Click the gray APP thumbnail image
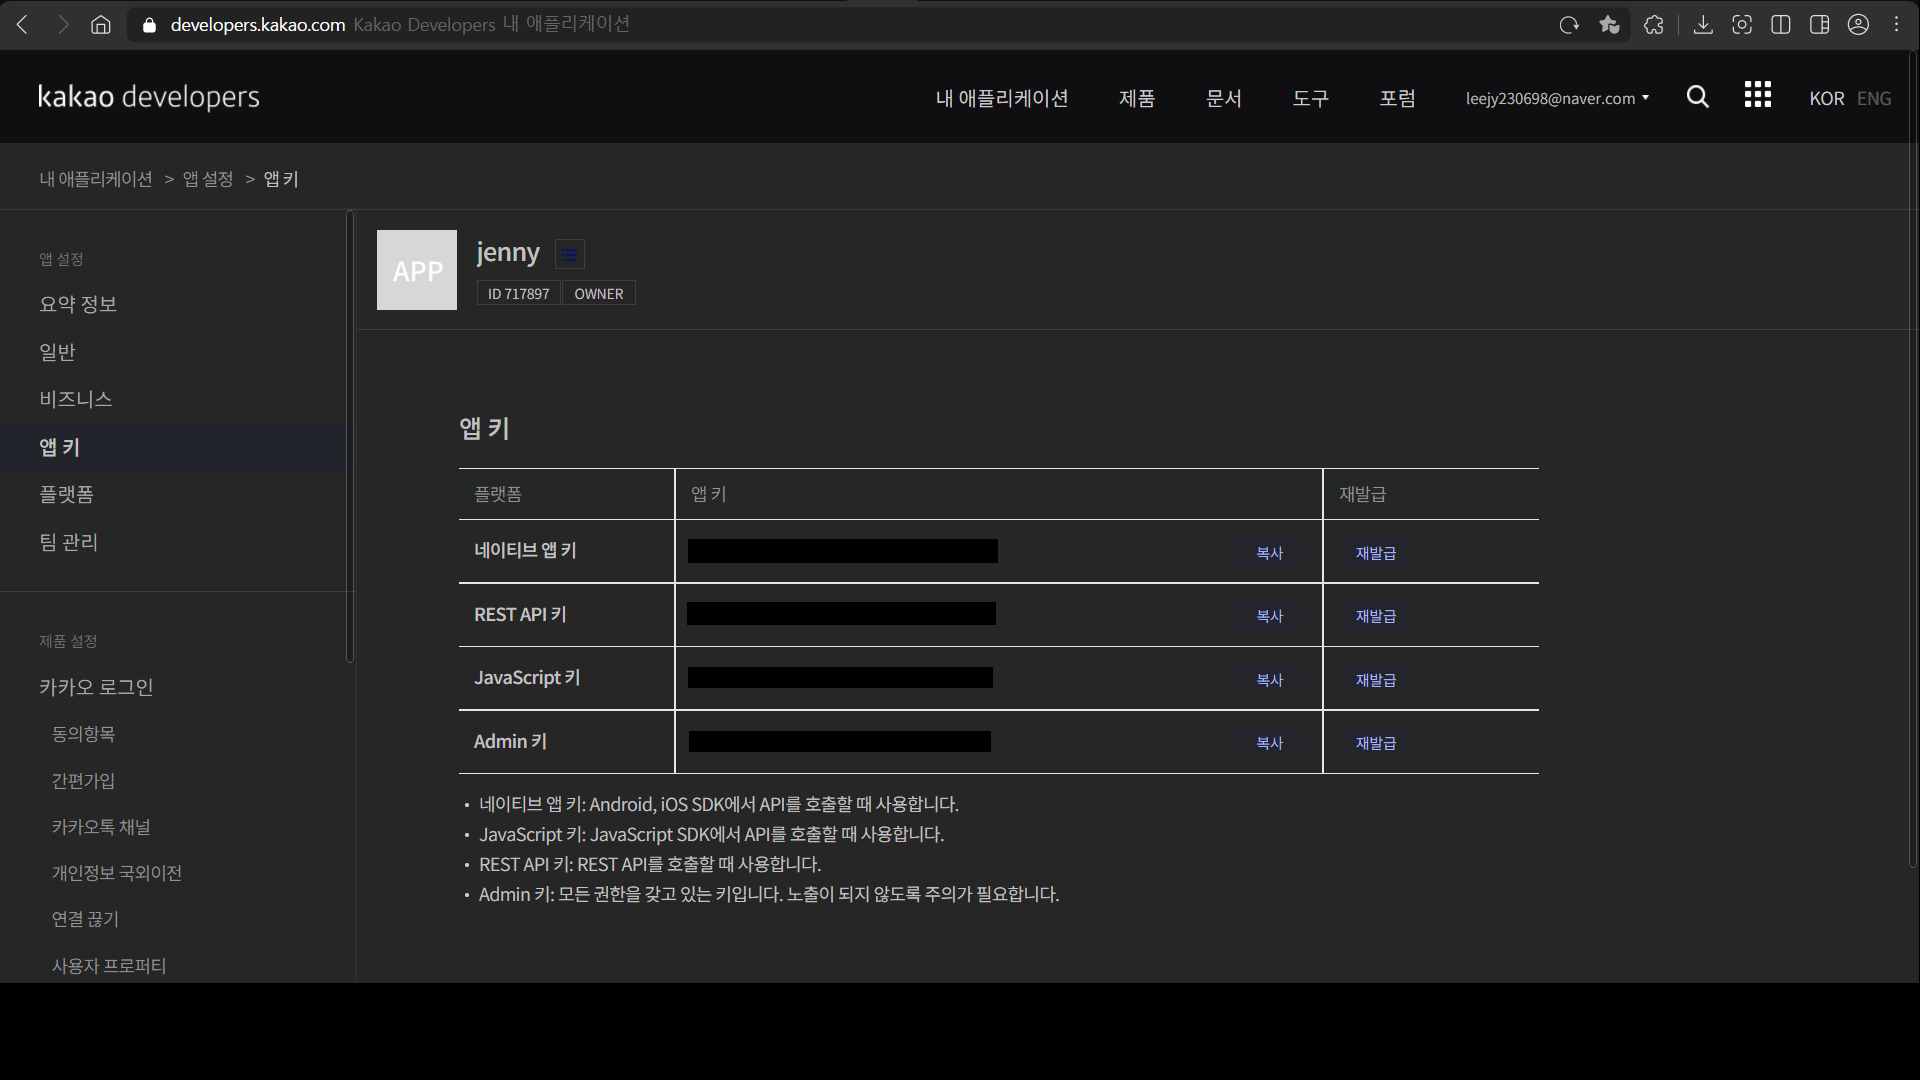Viewport: 1920px width, 1080px height. (417, 270)
